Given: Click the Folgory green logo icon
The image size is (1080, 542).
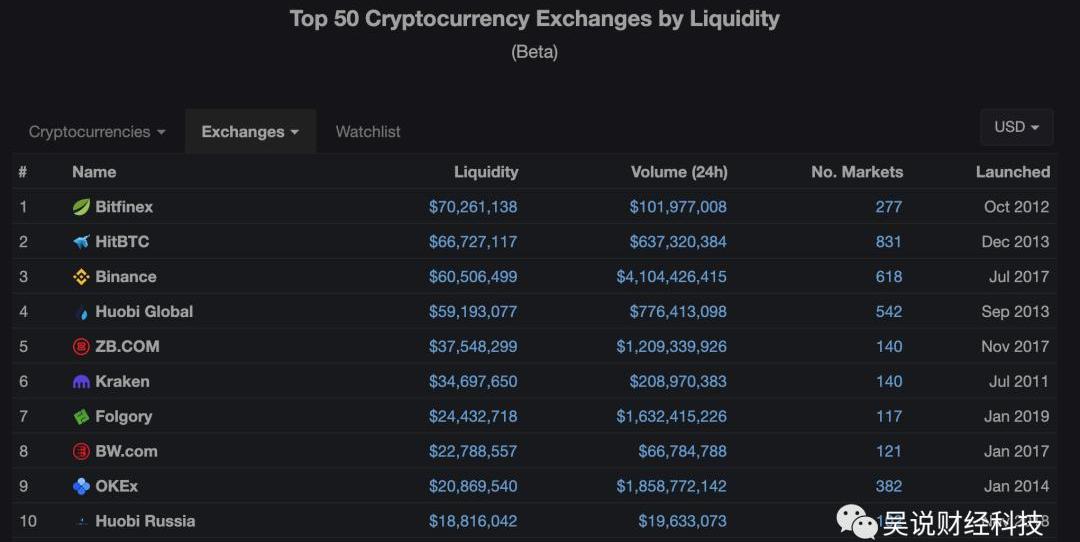Looking at the screenshot, I should coord(81,417).
